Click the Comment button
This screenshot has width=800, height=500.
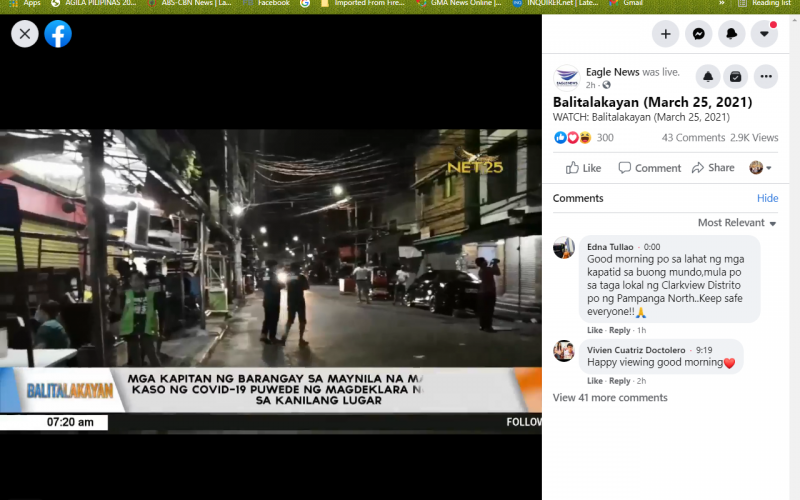[649, 168]
